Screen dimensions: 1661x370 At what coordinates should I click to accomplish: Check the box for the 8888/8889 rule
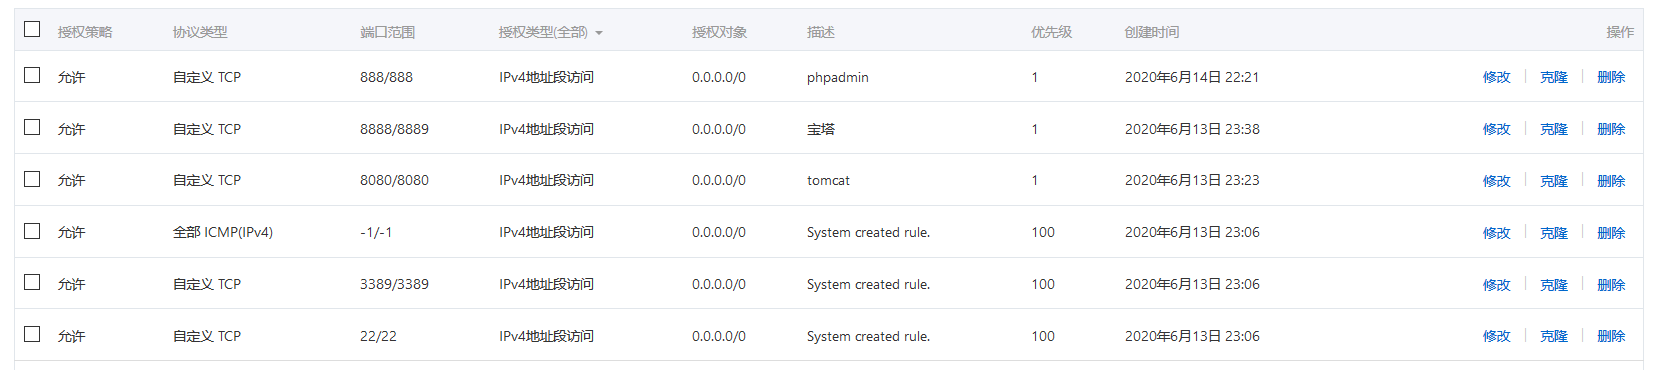tap(32, 127)
